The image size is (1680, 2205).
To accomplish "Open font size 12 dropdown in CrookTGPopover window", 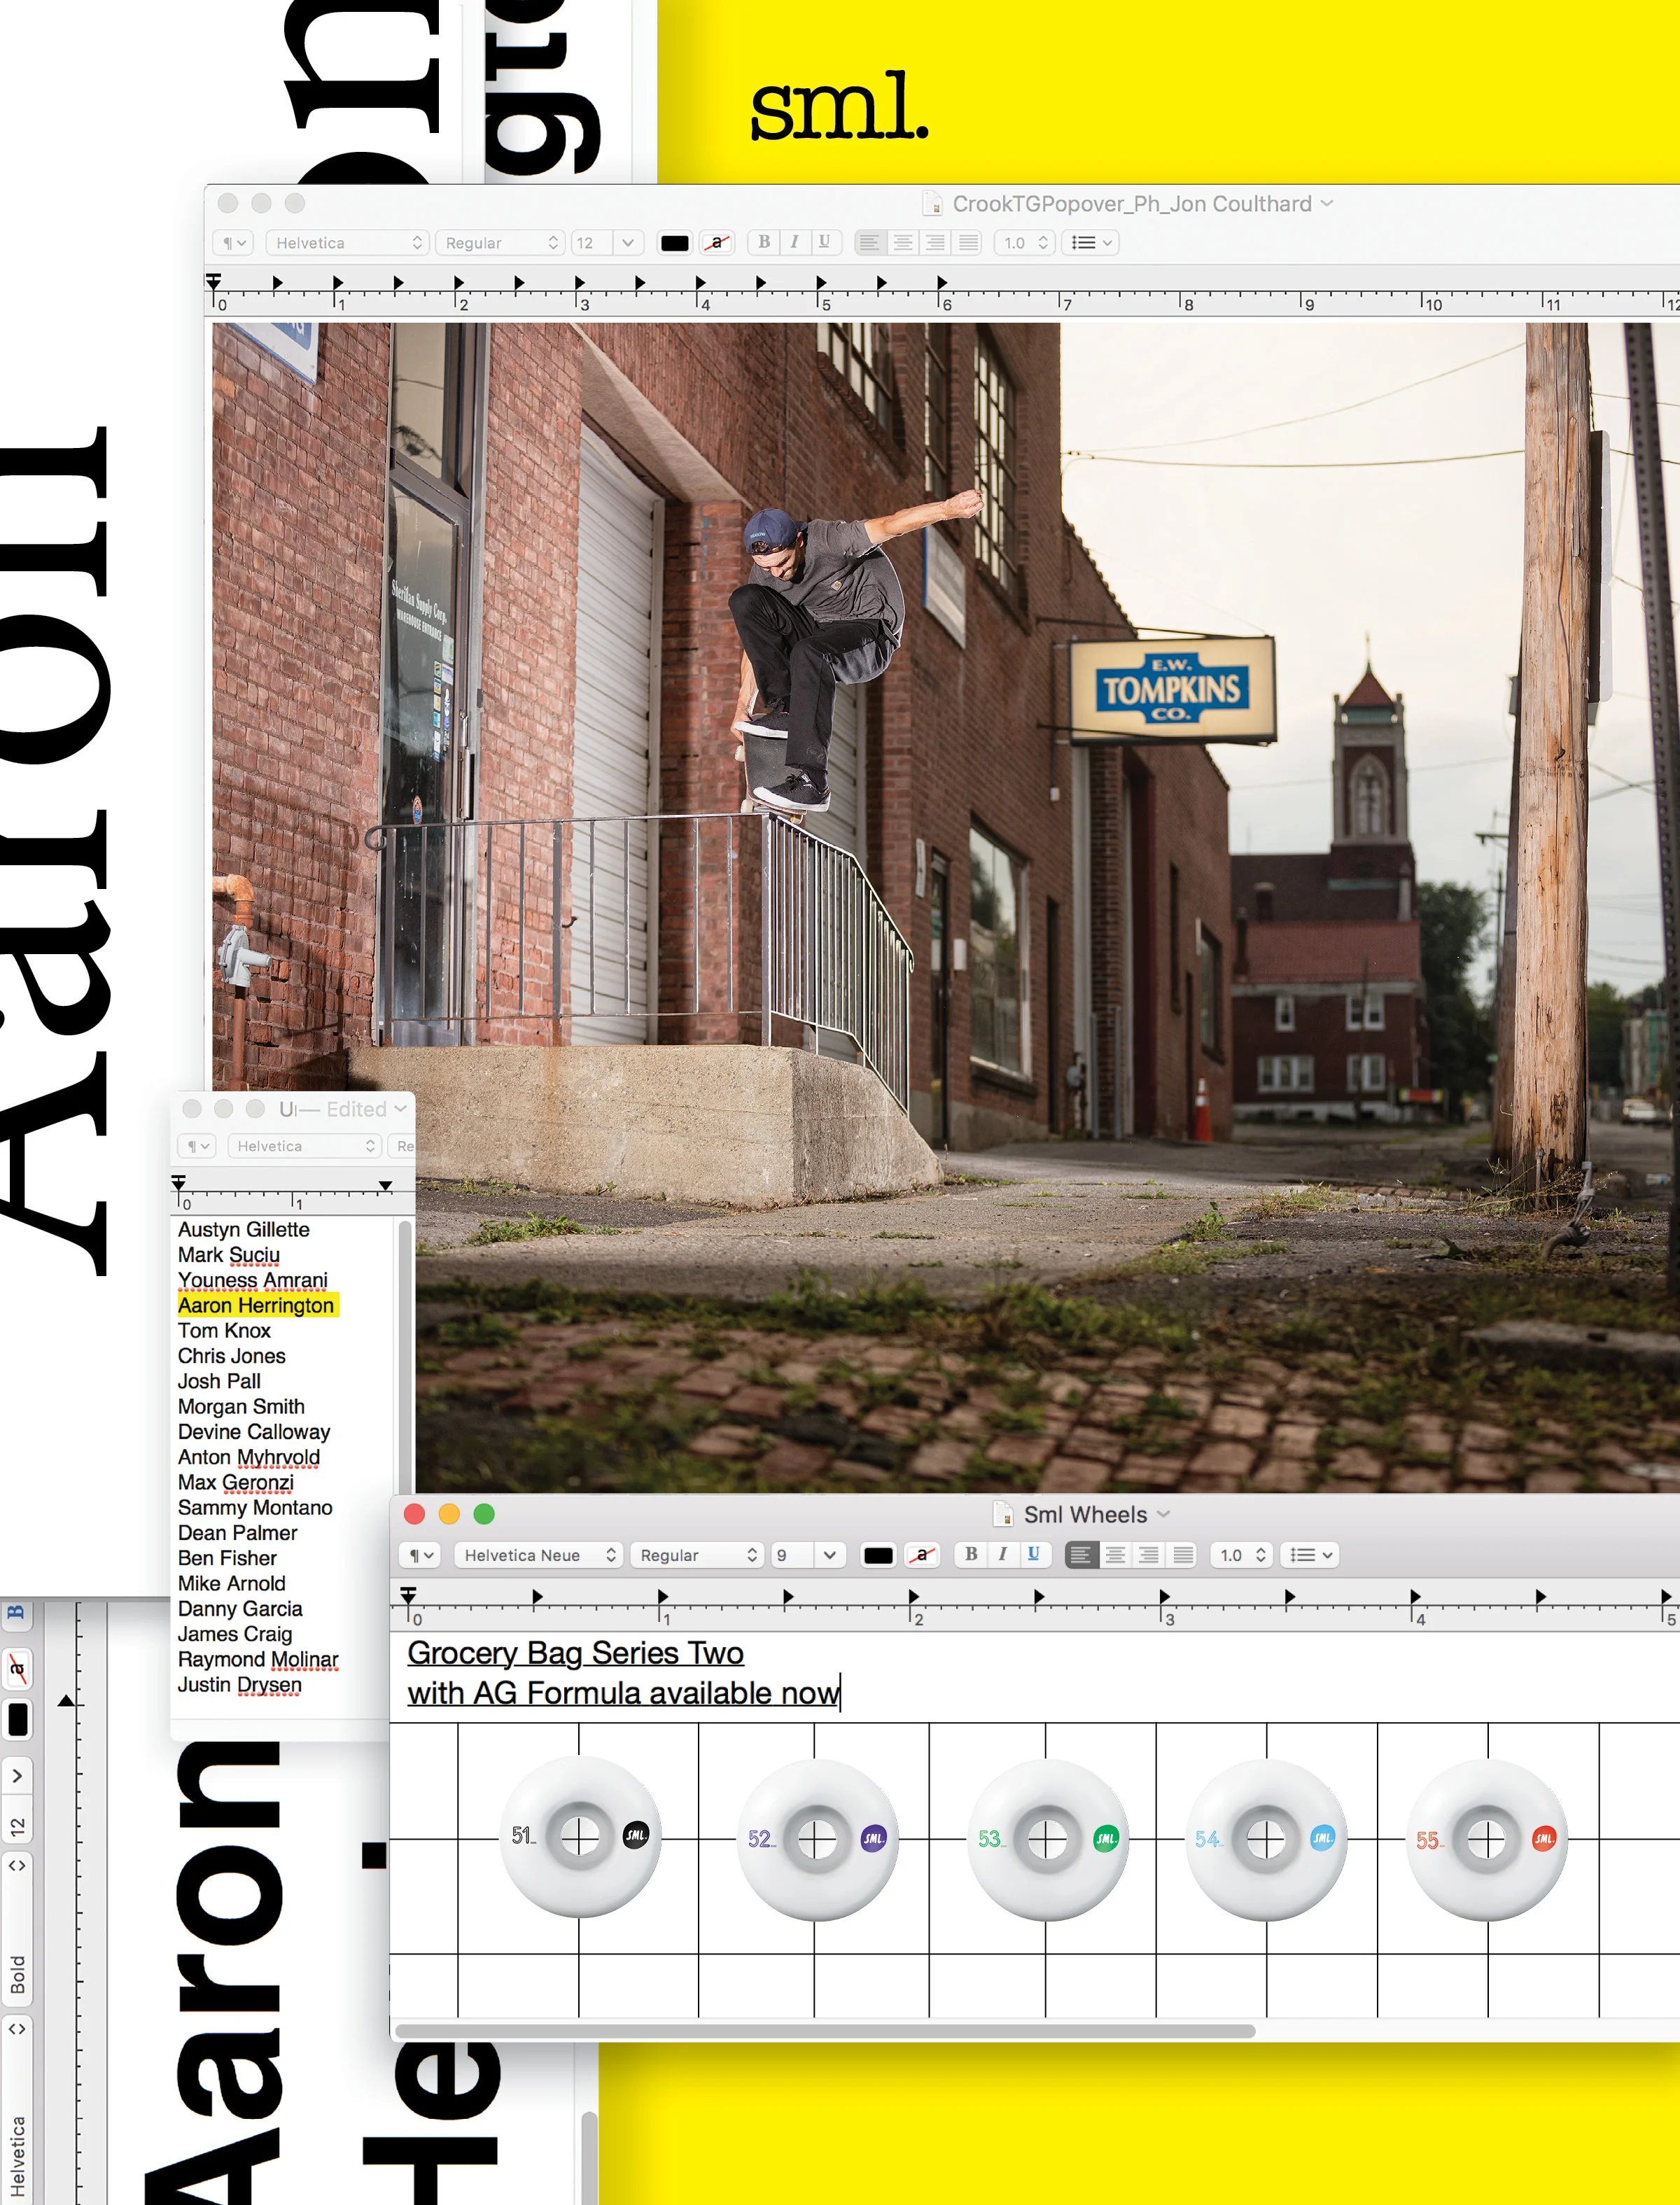I will tap(627, 243).
